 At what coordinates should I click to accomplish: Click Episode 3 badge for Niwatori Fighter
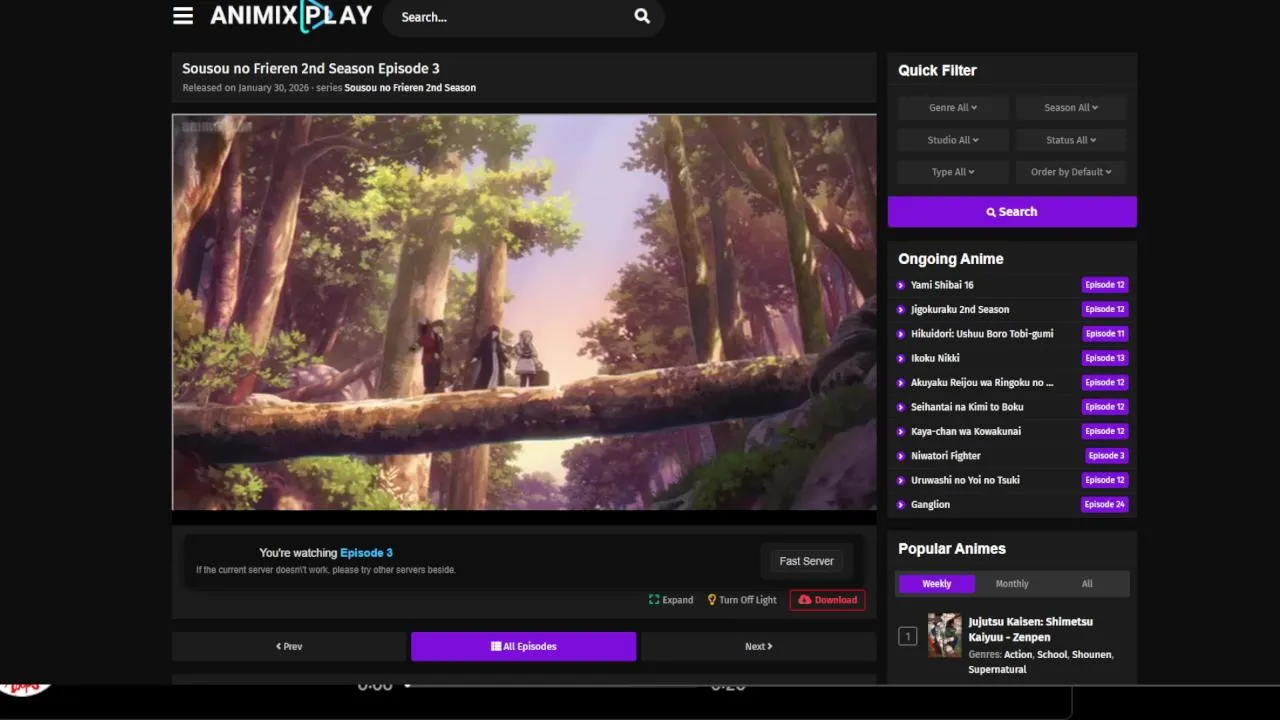click(1107, 456)
